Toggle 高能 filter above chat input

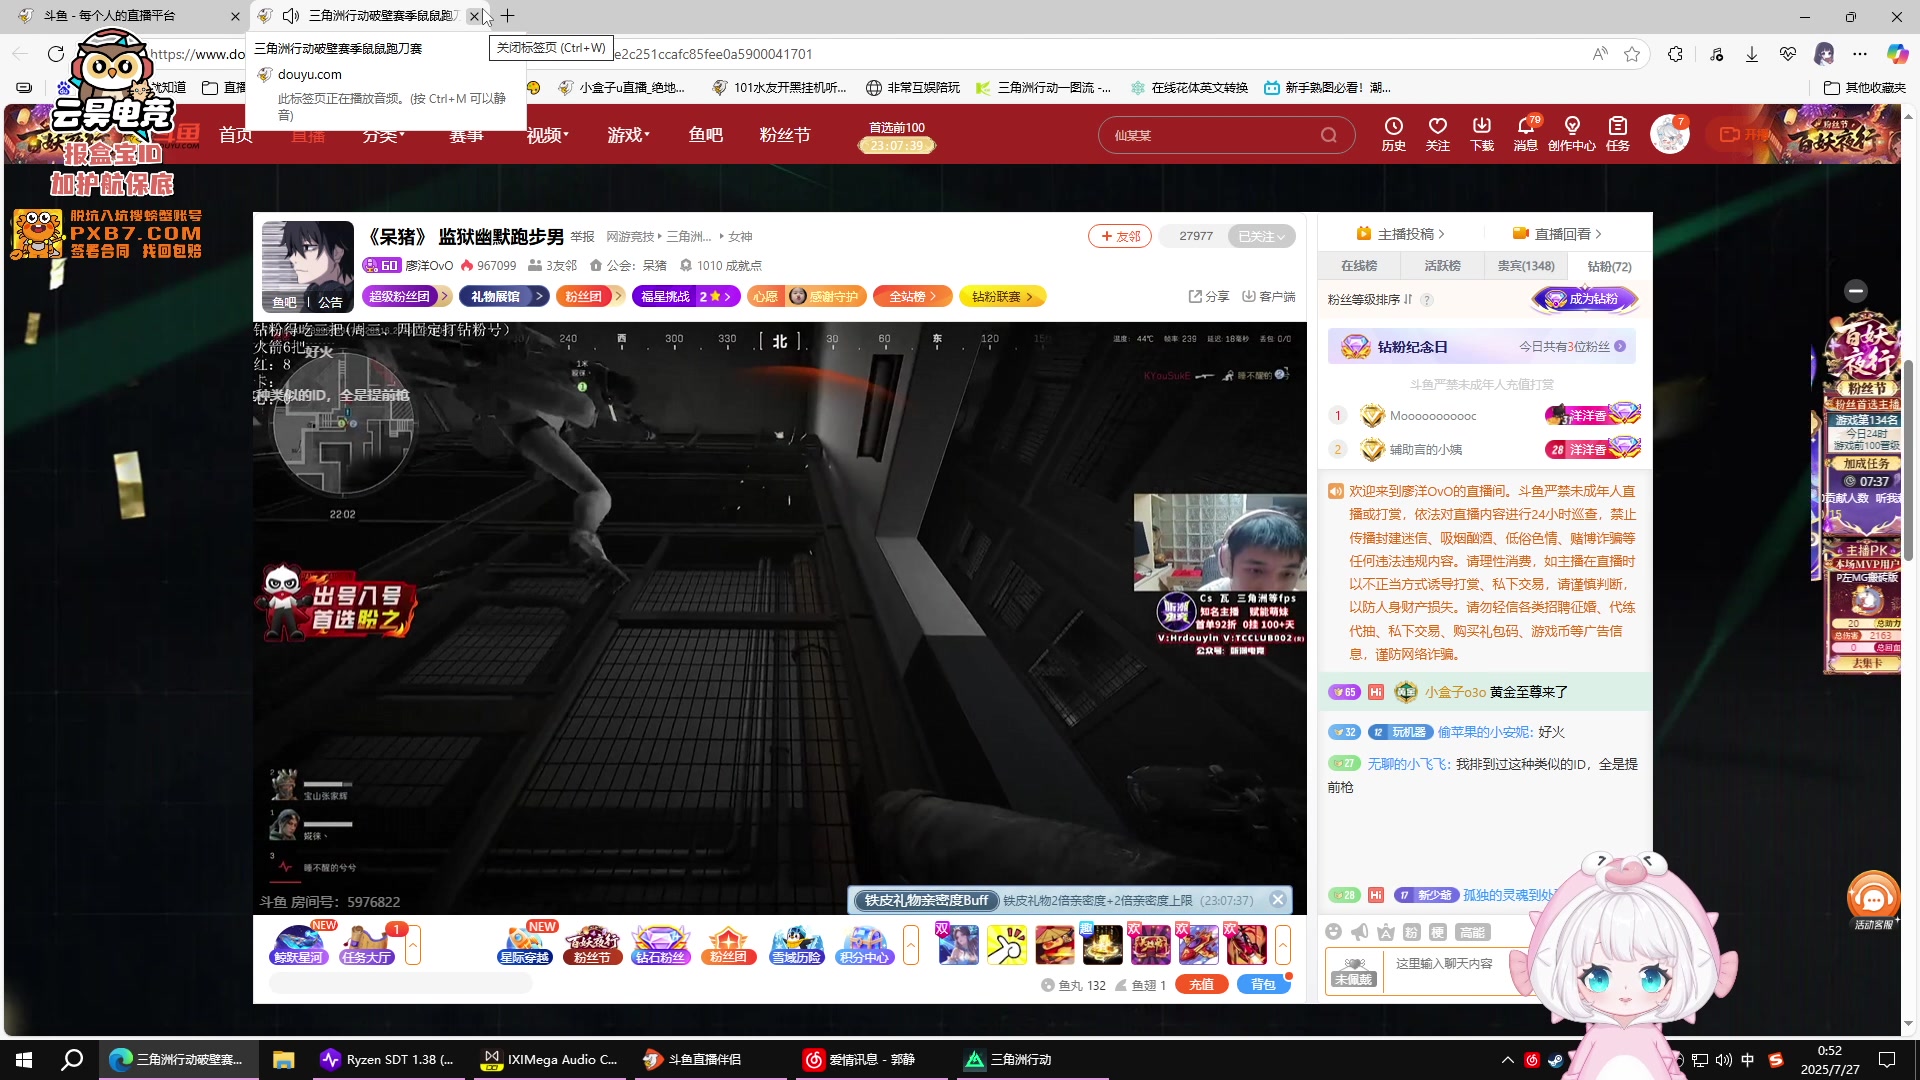coord(1472,932)
